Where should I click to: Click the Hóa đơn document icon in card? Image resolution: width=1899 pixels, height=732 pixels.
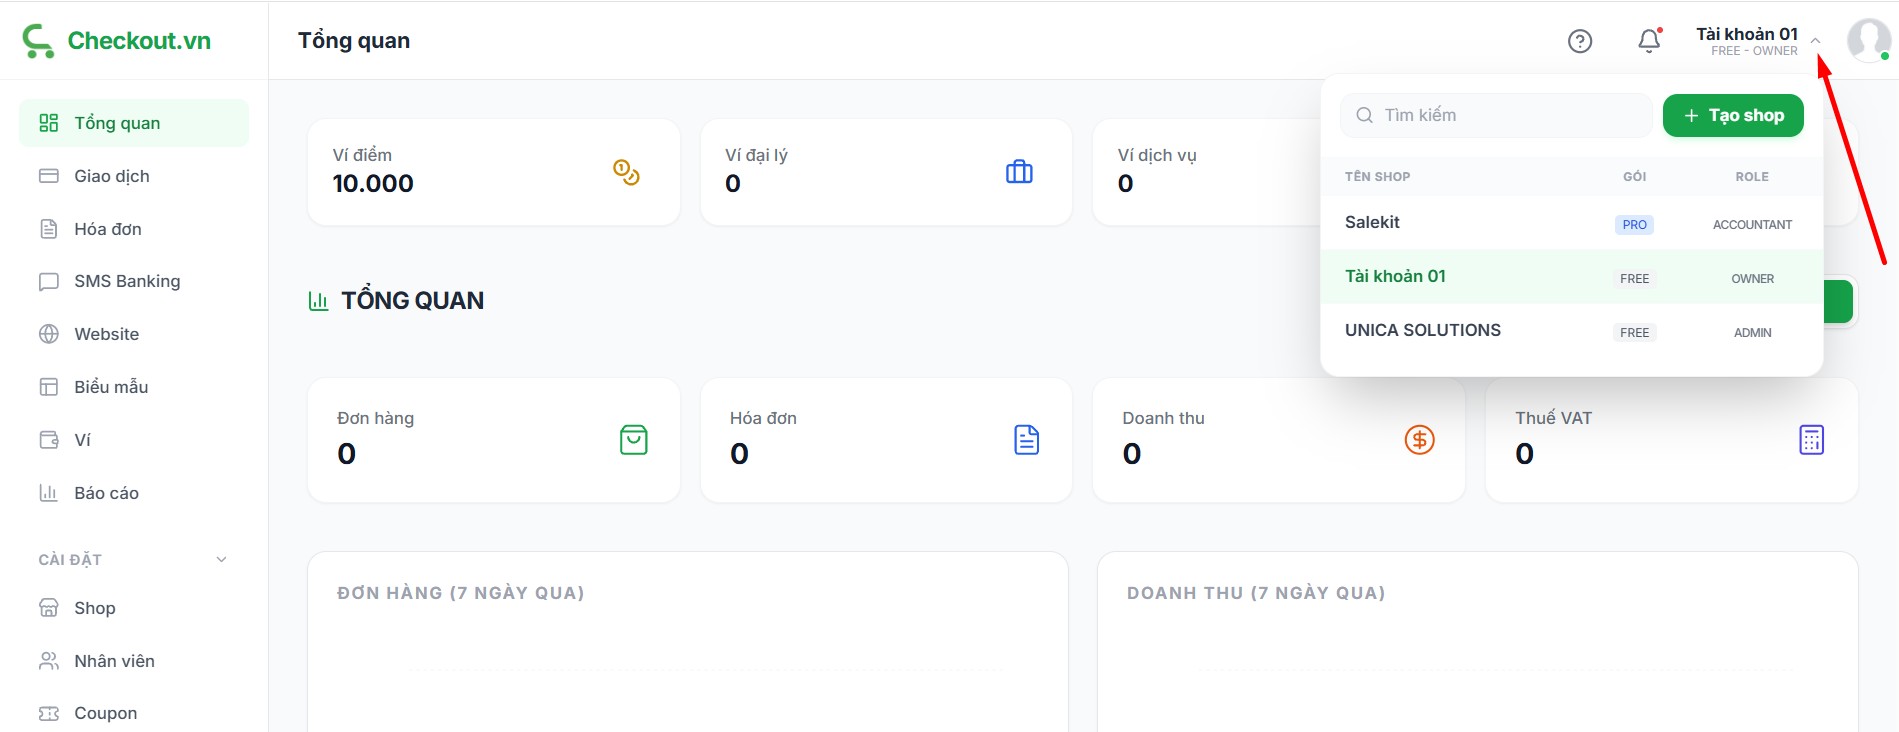(x=1026, y=440)
